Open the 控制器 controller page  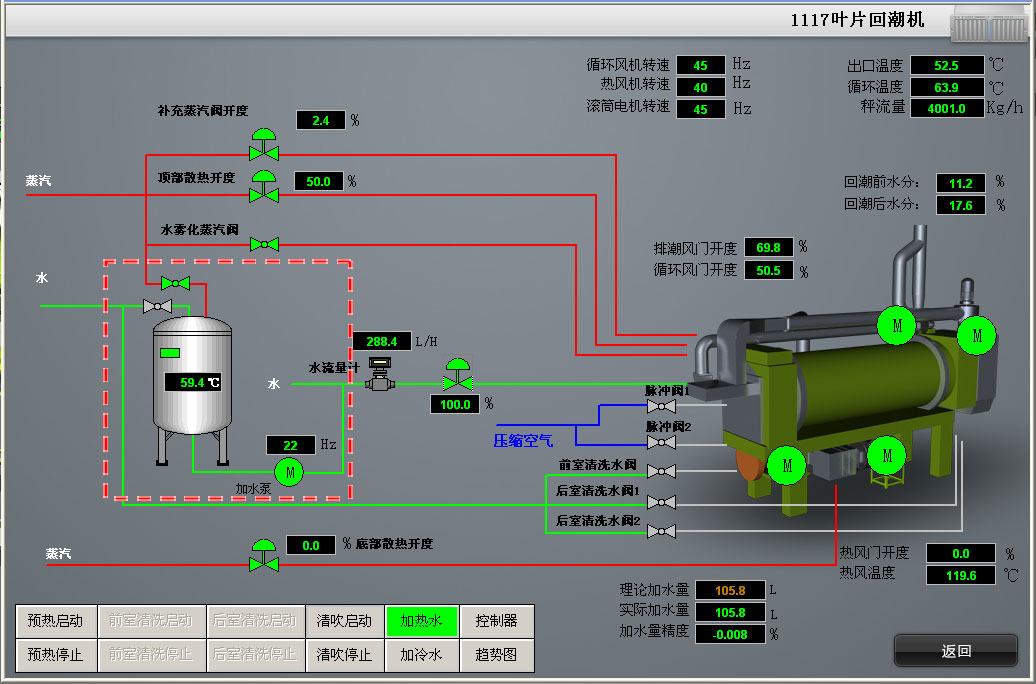[496, 621]
